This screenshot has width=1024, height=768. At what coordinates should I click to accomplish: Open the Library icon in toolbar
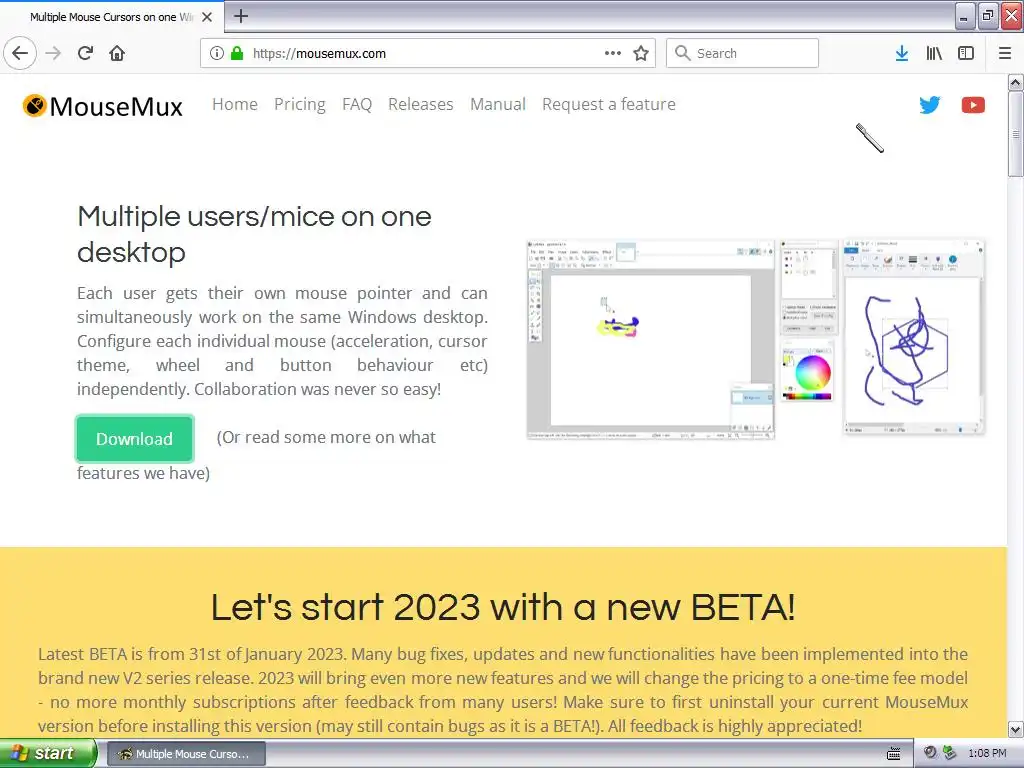pyautogui.click(x=934, y=53)
